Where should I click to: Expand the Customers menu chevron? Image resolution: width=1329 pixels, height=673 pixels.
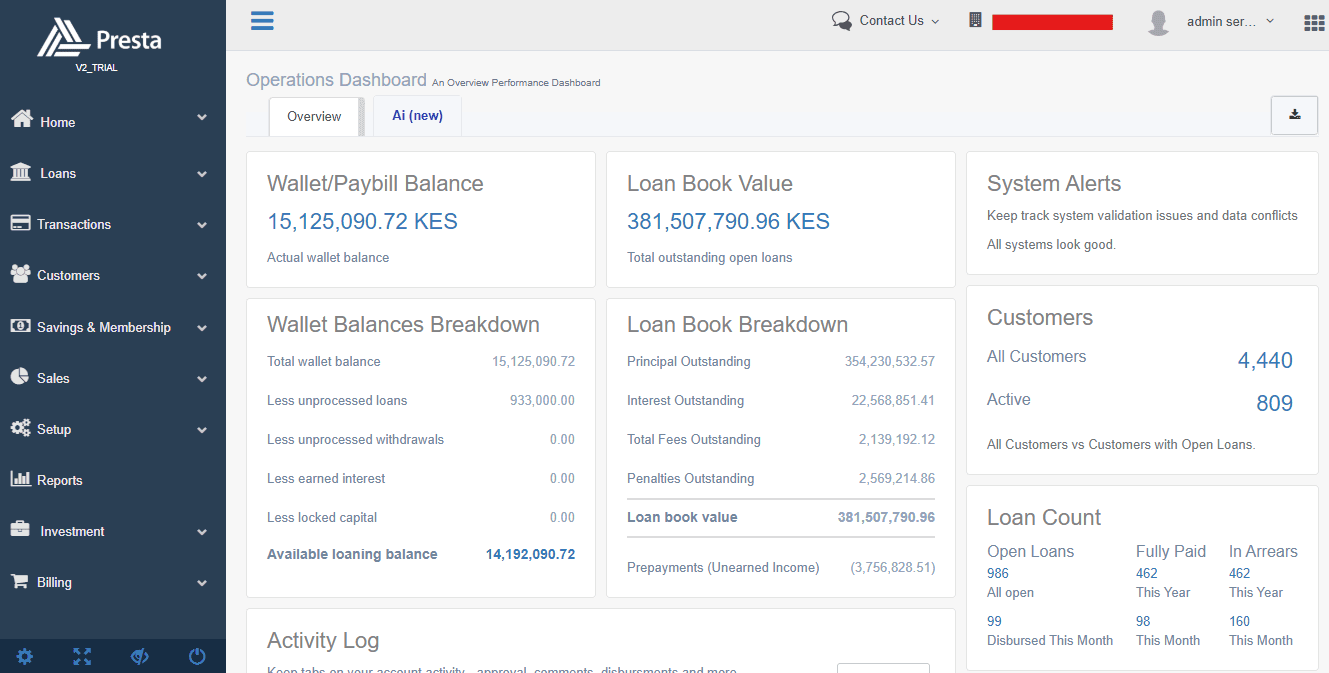tap(202, 276)
